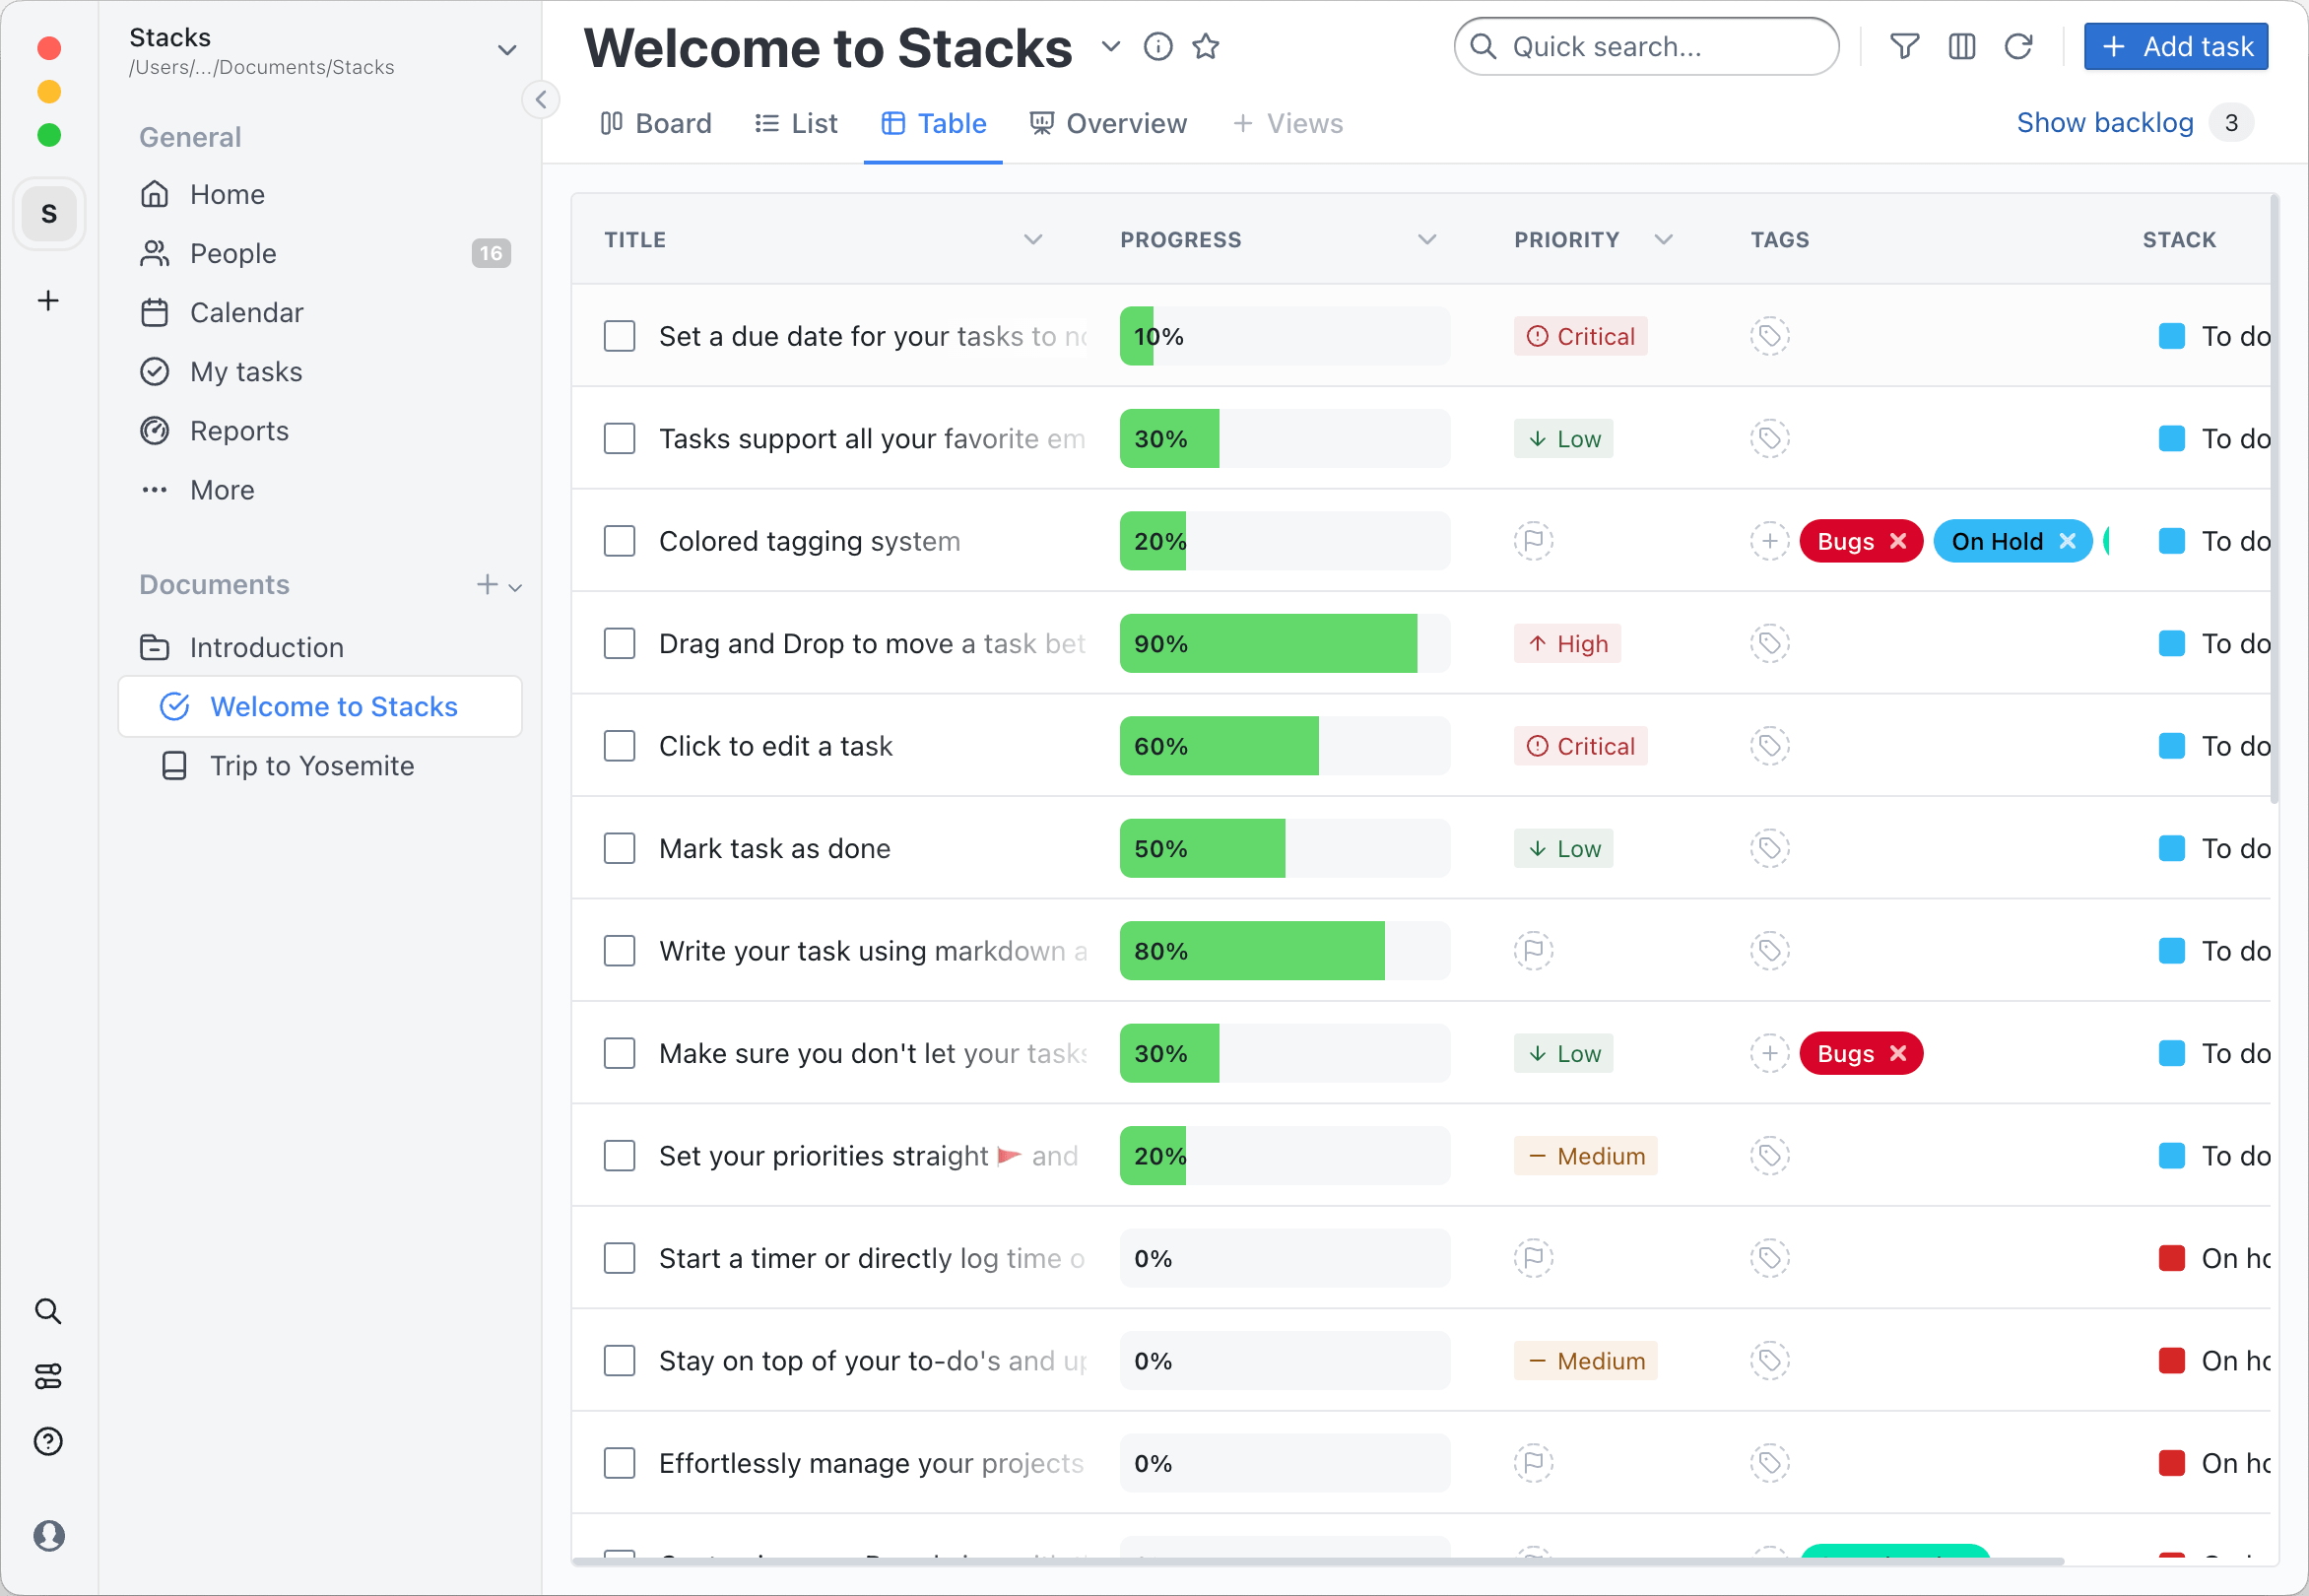Check the Click to edit a task checkbox
Screen dimensions: 2309x1596
pyautogui.click(x=619, y=746)
